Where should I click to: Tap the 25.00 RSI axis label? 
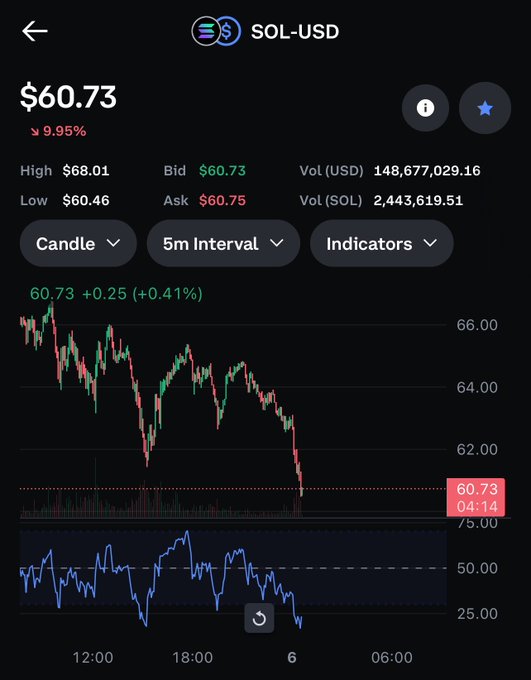click(477, 614)
